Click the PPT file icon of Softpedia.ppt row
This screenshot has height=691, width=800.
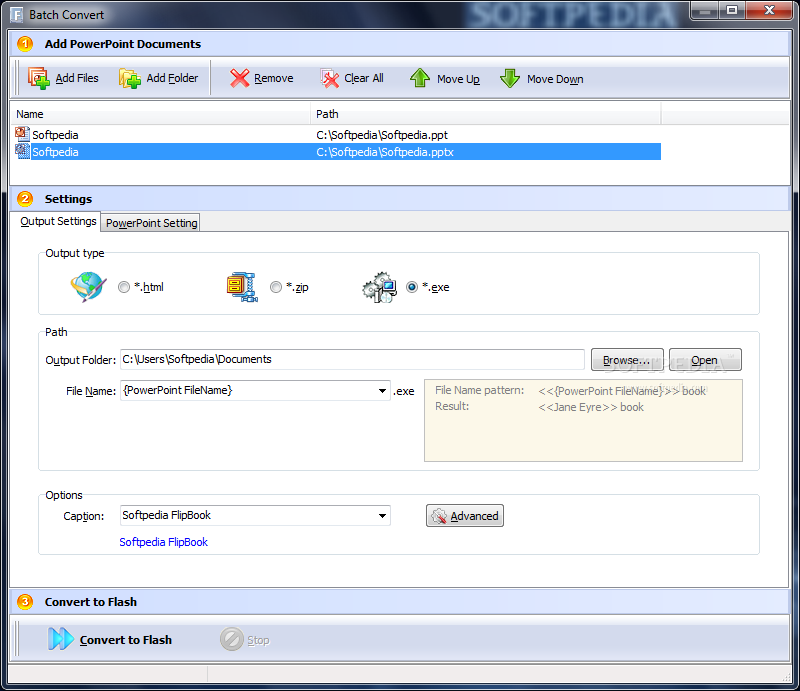pos(22,134)
